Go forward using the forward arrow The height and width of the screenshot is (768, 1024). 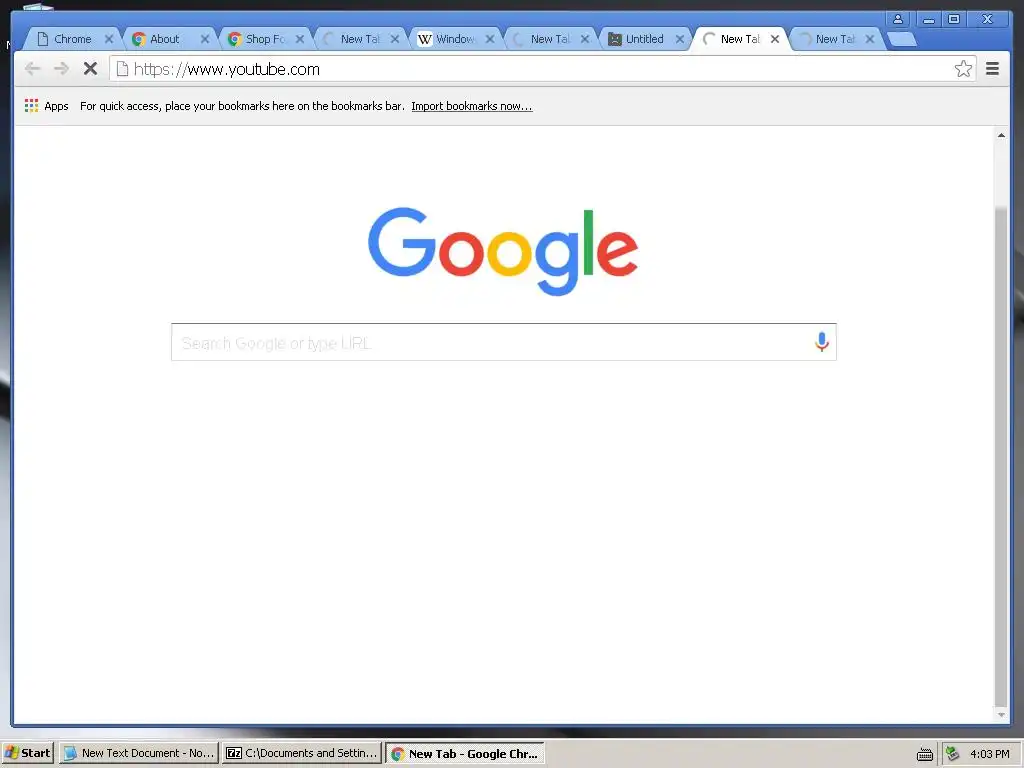61,69
